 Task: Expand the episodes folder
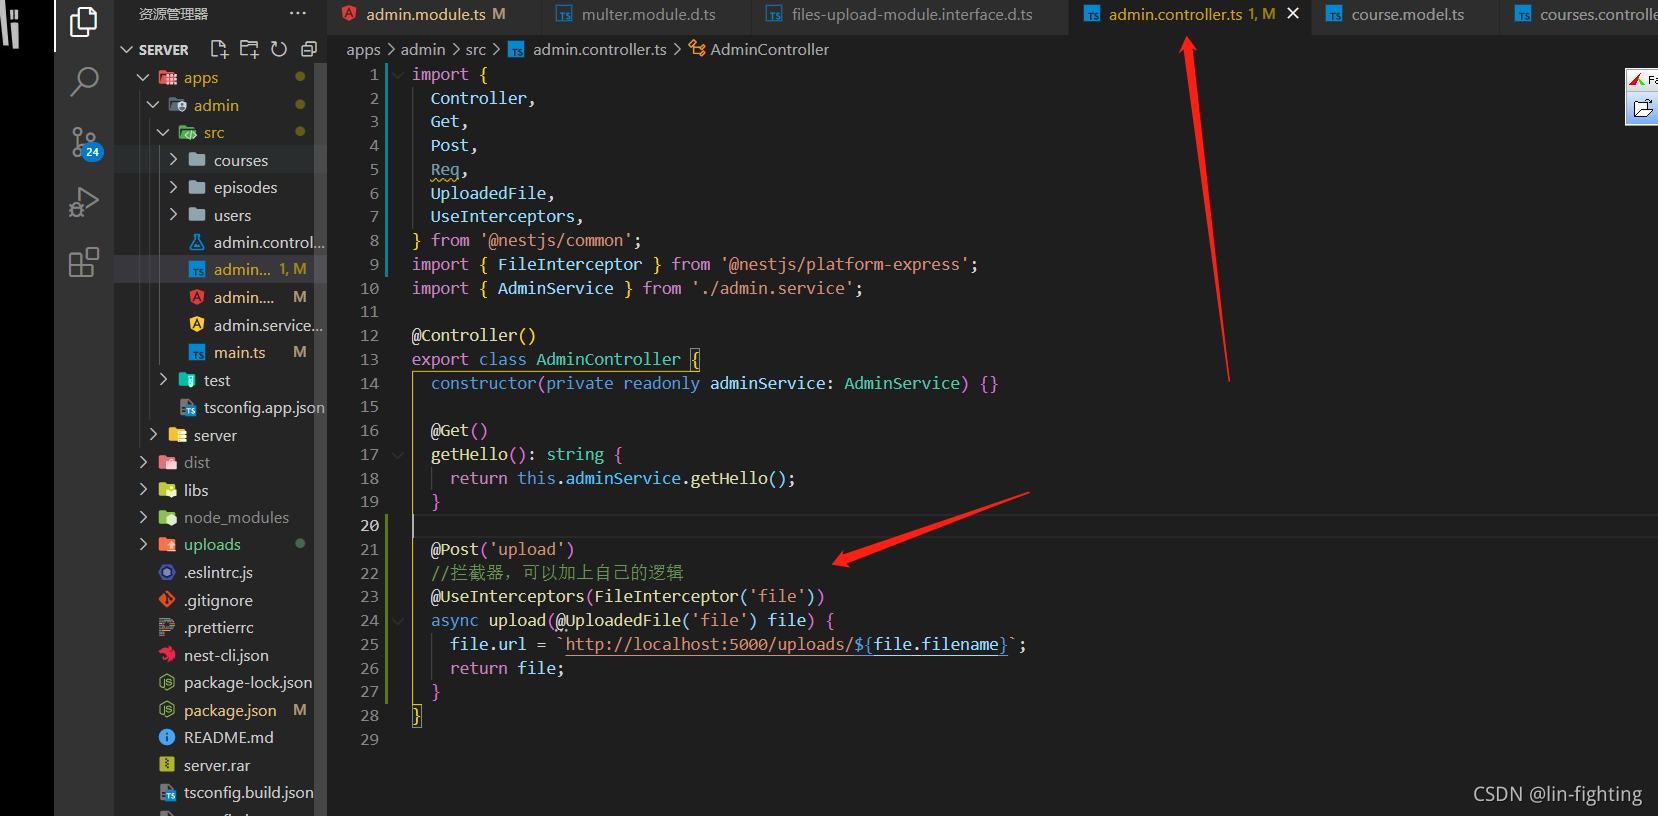click(173, 187)
